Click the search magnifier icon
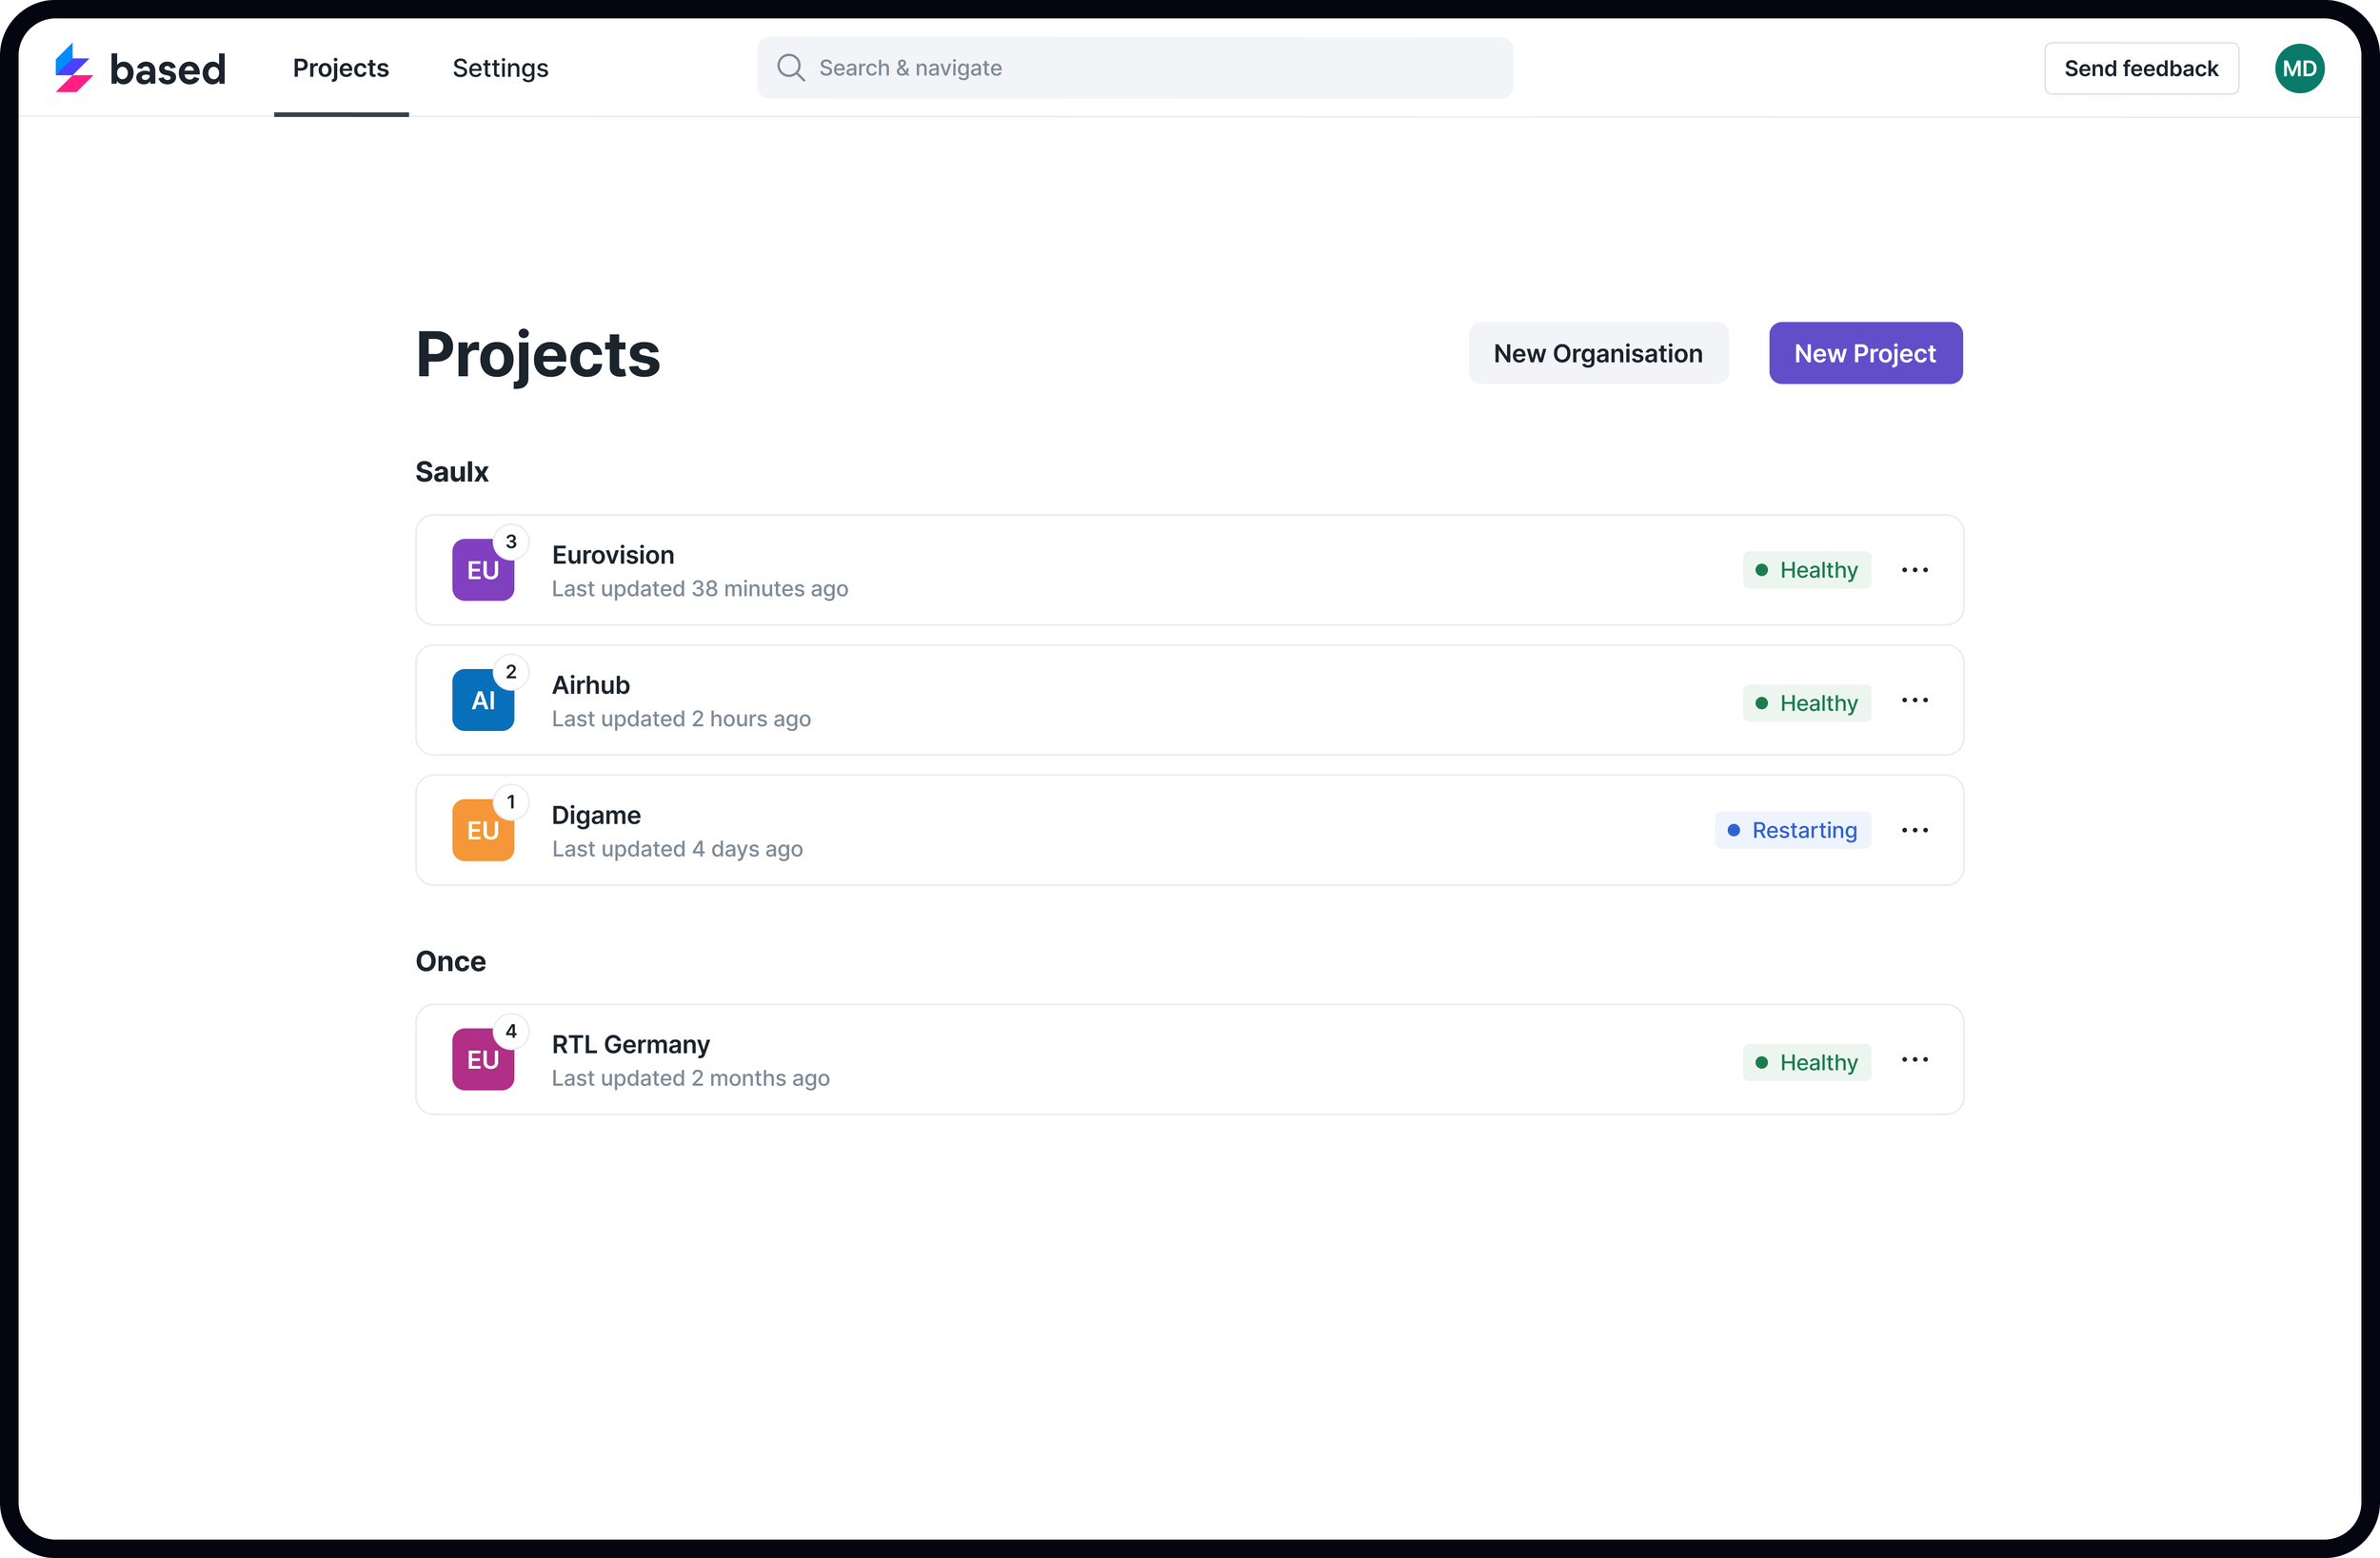 tap(790, 68)
